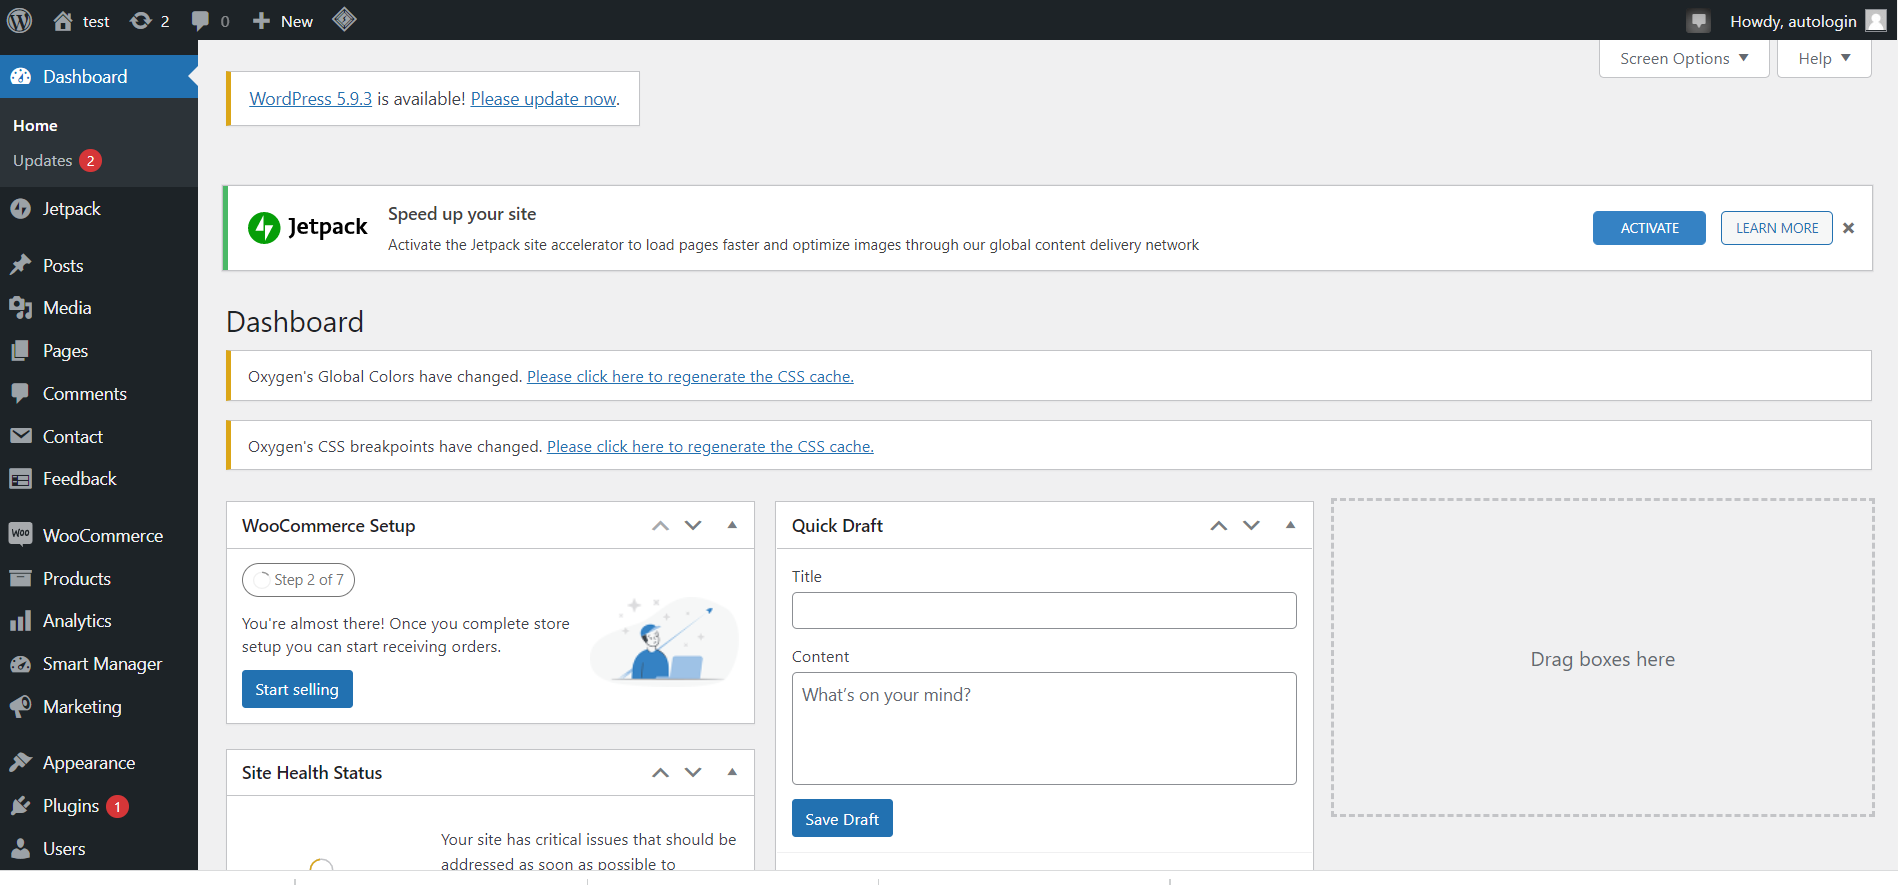Open WooCommerce from the sidebar
This screenshot has width=1898, height=885.
tap(102, 536)
